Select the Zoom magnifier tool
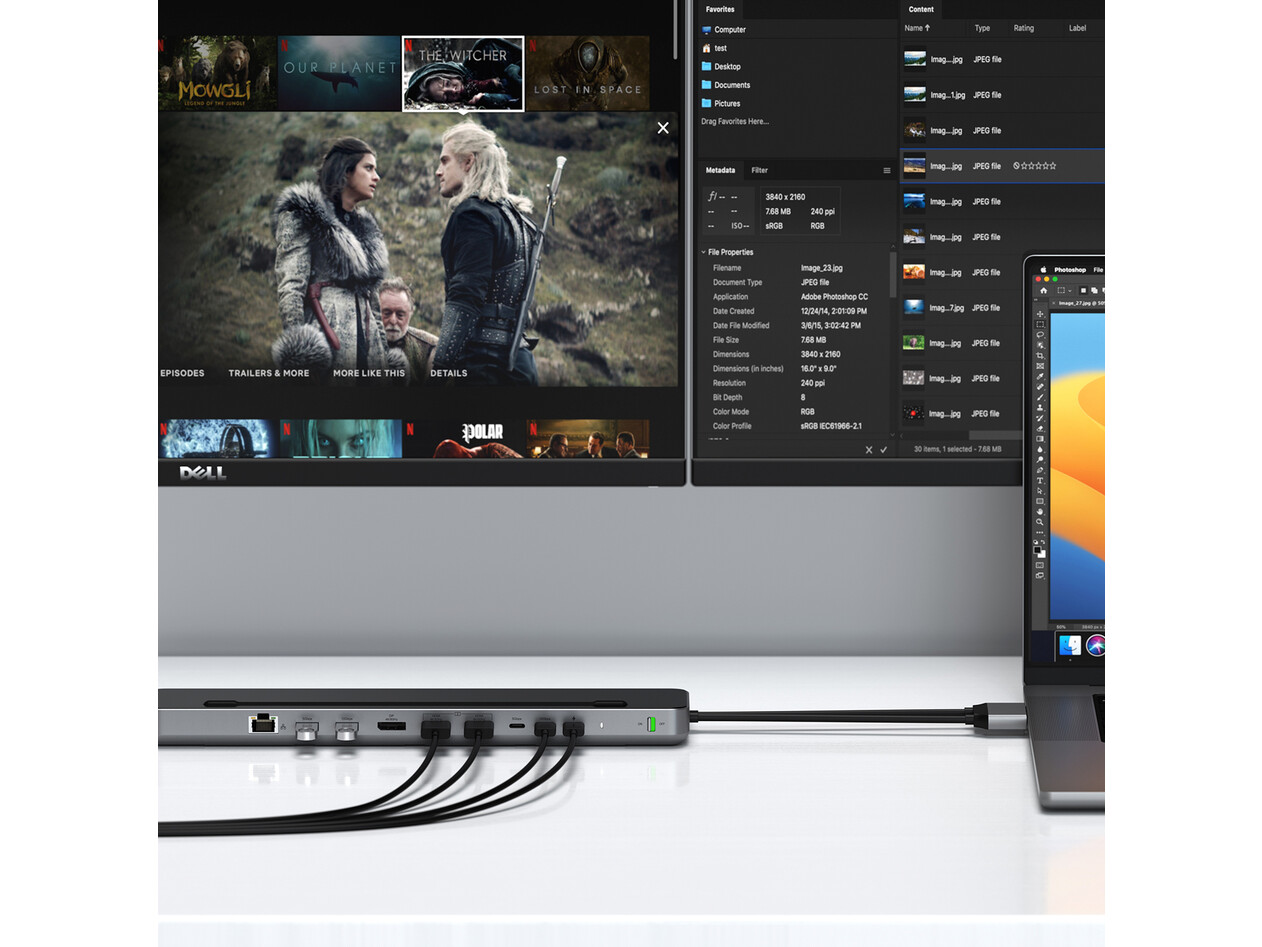1262x947 pixels. tap(1040, 522)
